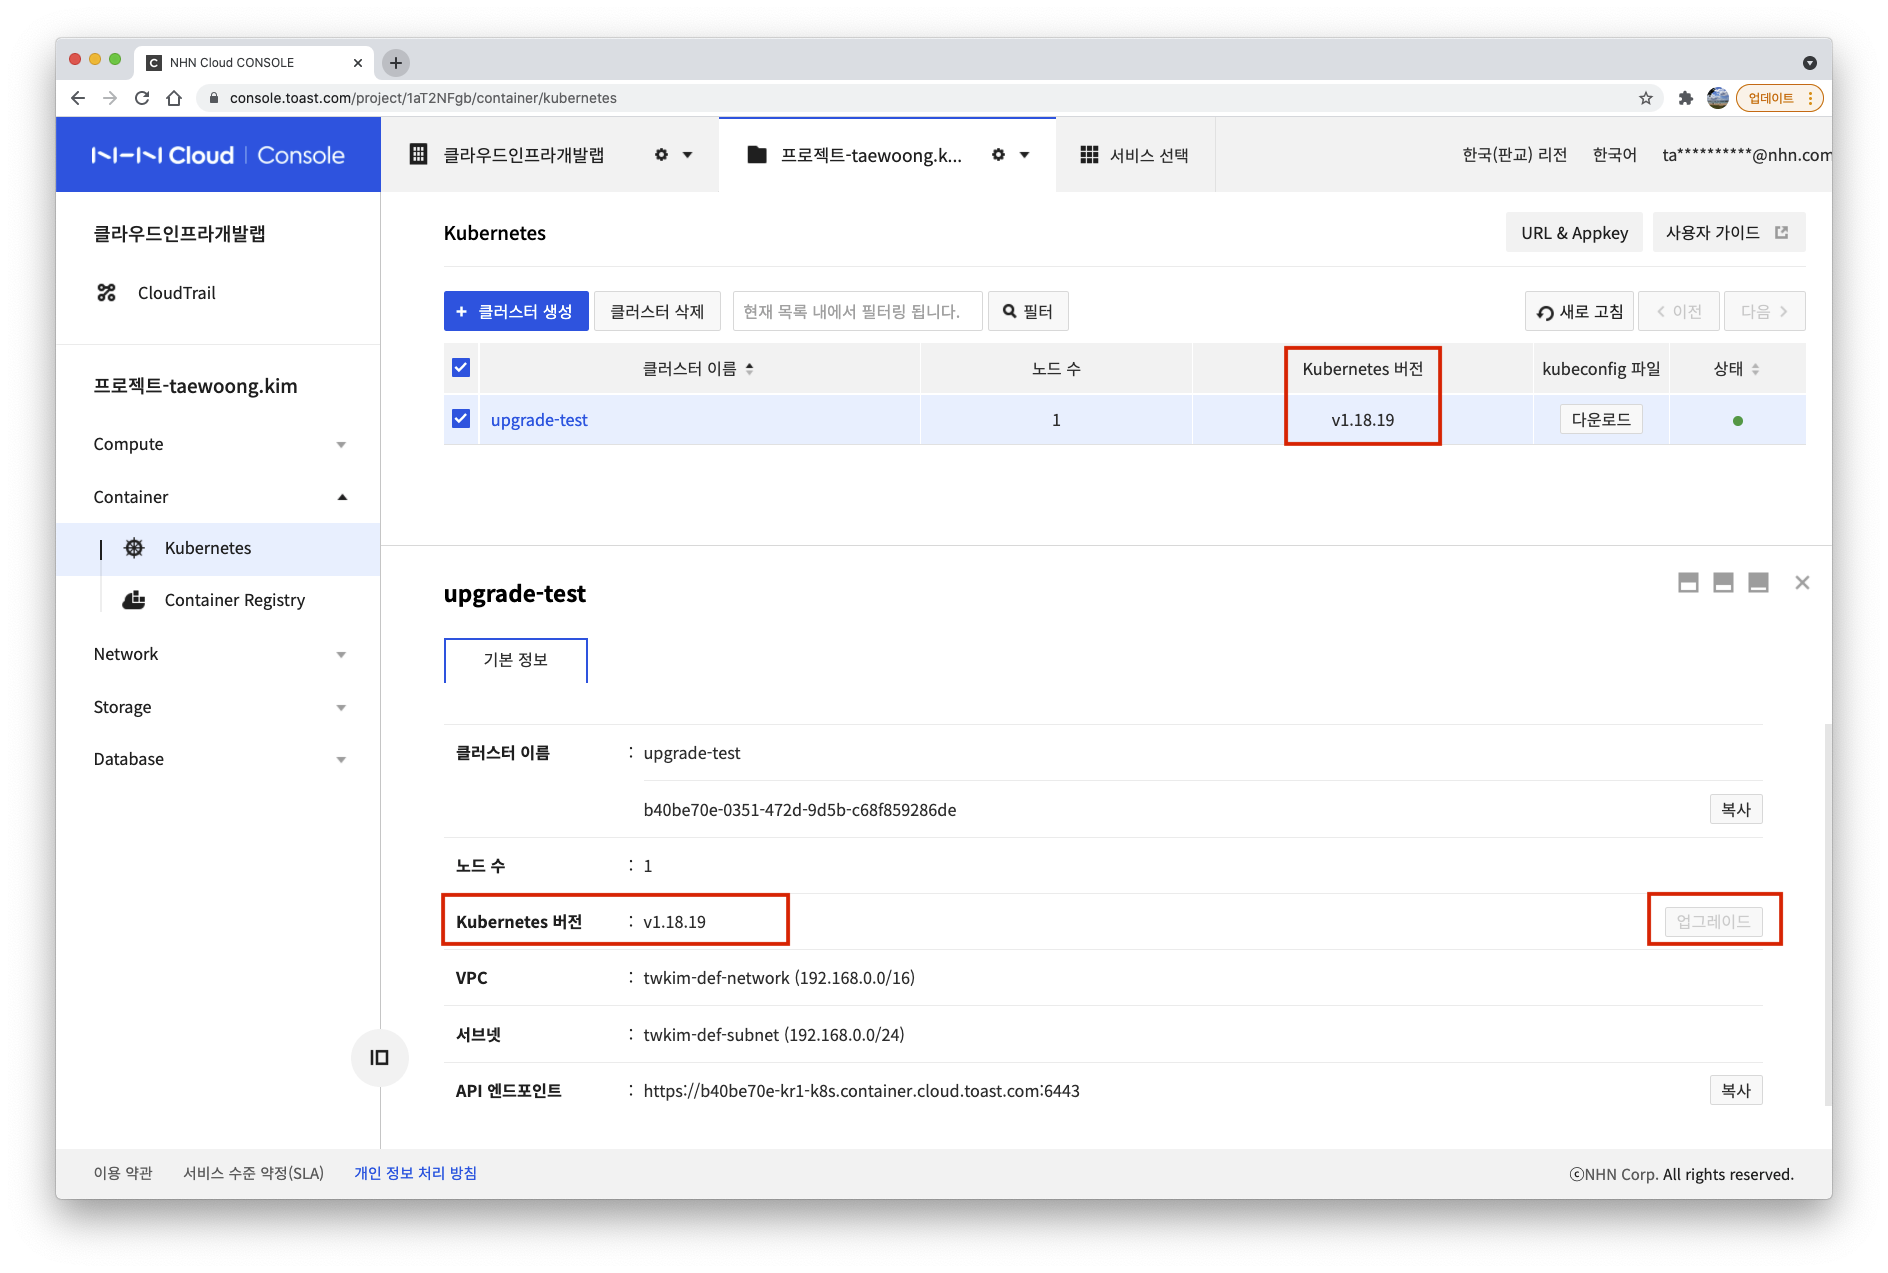Sort by 상태 column arrows
The height and width of the screenshot is (1273, 1888).
pos(1755,369)
